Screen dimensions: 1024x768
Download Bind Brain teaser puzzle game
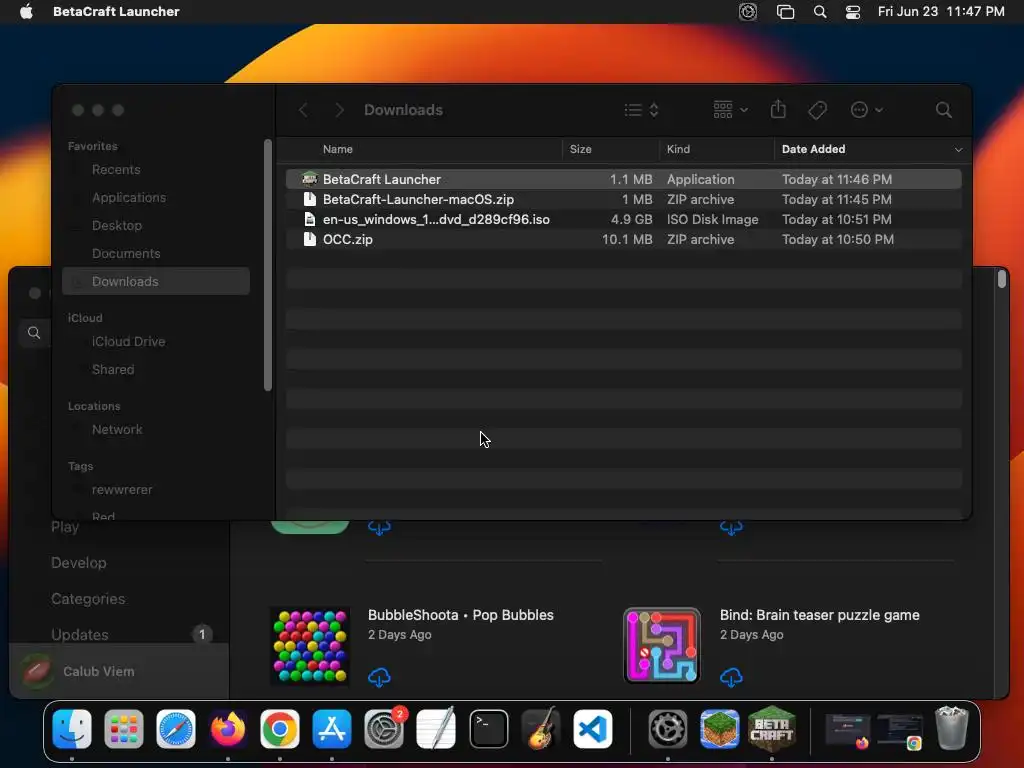(x=731, y=677)
